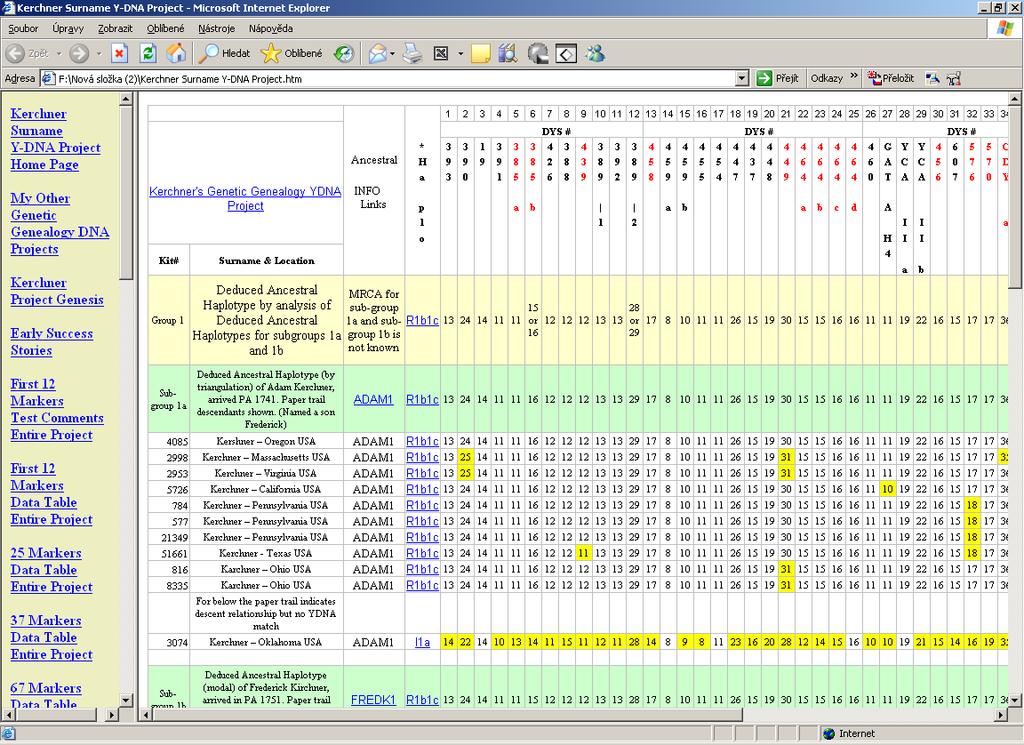Screen dimensions: 1024x745
Task: Follow the Kerchner Project Genesis link
Action: pyautogui.click(x=57, y=291)
